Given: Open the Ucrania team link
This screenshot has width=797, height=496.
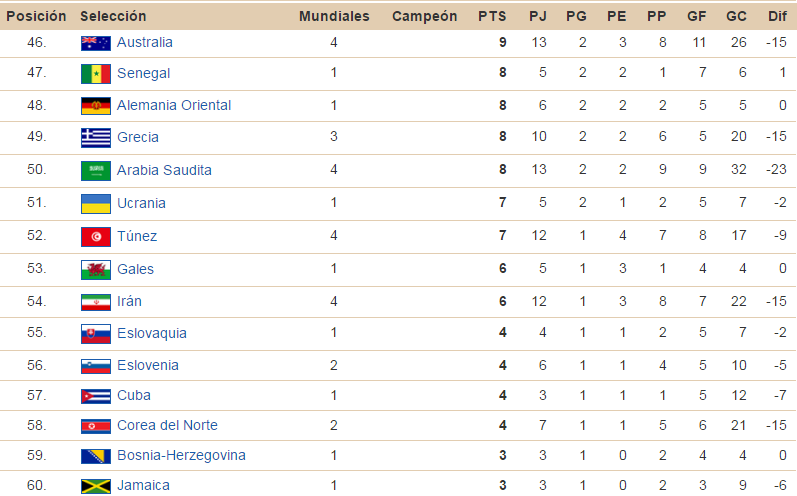Looking at the screenshot, I should (141, 203).
